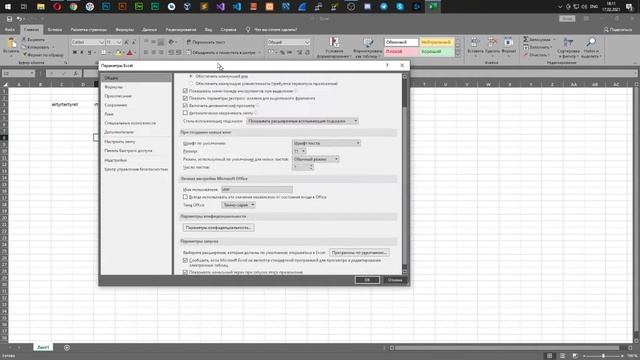Toggle the show mini toolbar on selection checkbox
The height and width of the screenshot is (360, 640).
[185, 91]
